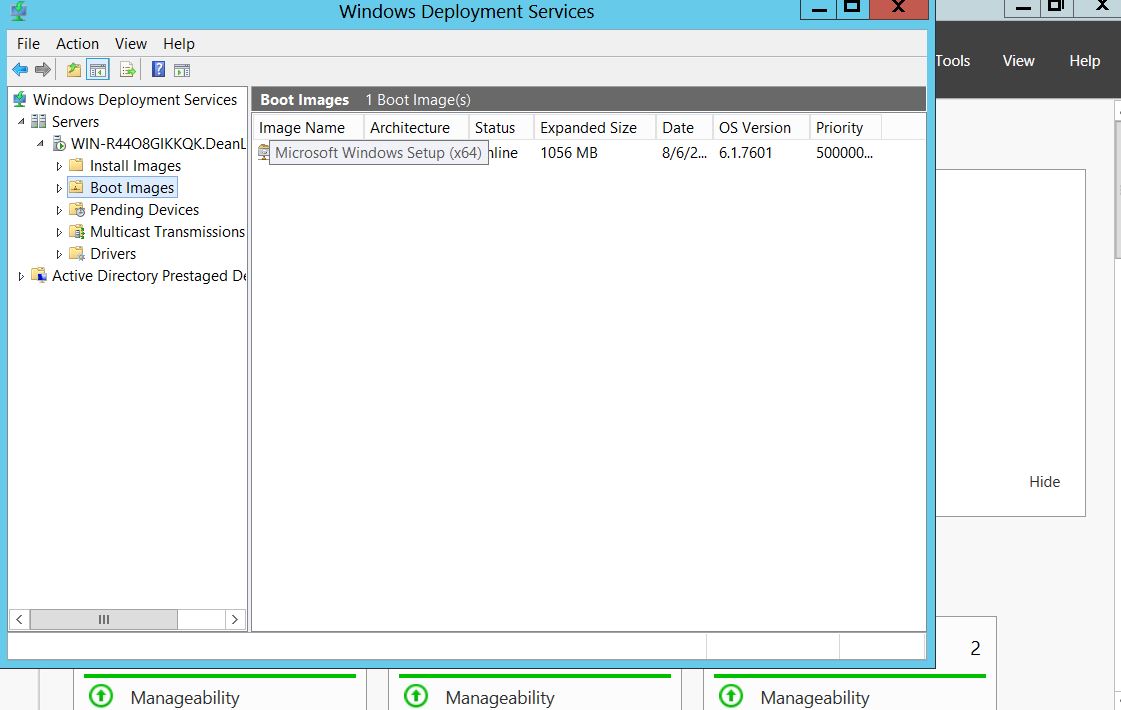Go back using the blue Back arrow
Image resolution: width=1121 pixels, height=710 pixels.
coord(20,69)
